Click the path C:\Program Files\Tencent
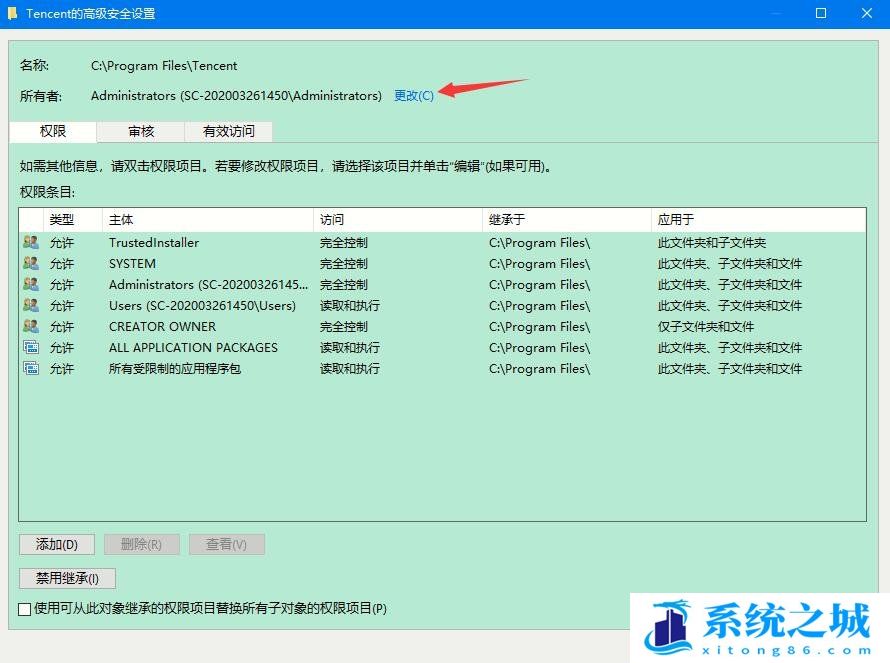This screenshot has width=890, height=663. click(164, 65)
